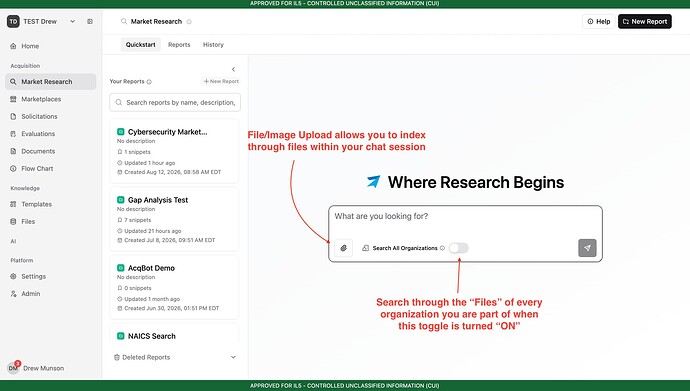Click the green icon on Gap Analysis Test
This screenshot has width=690, height=391.
tap(121, 200)
